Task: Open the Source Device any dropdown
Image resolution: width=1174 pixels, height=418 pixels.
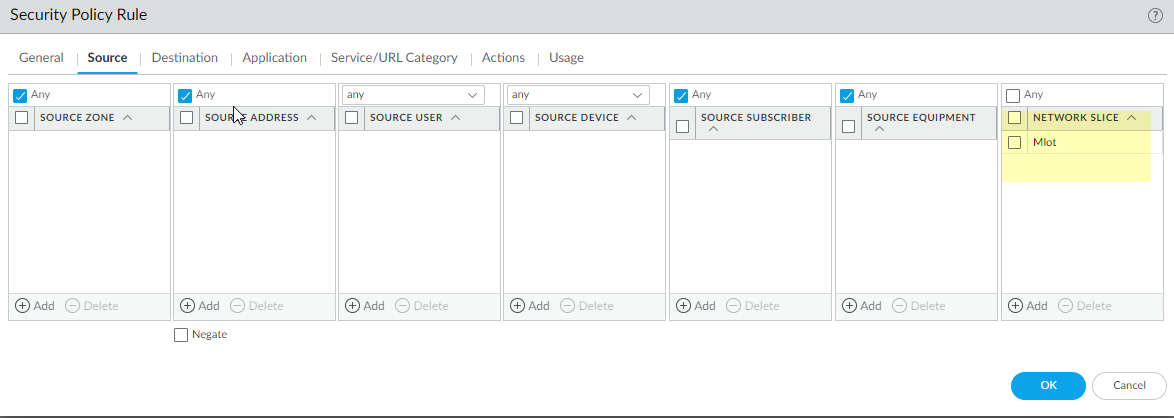Action: [x=637, y=95]
